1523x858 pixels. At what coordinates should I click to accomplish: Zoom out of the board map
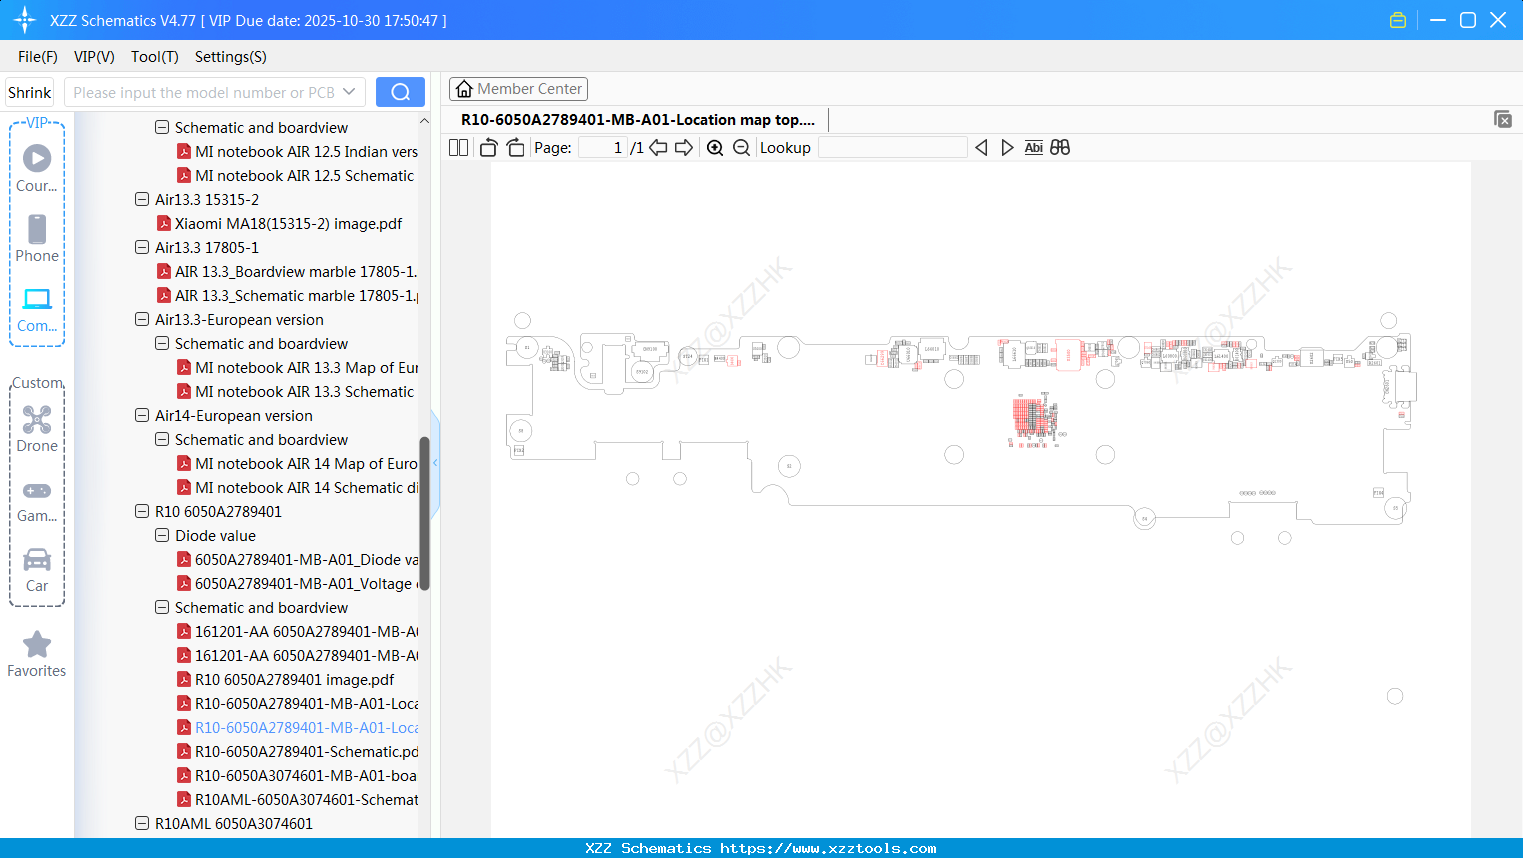[741, 148]
